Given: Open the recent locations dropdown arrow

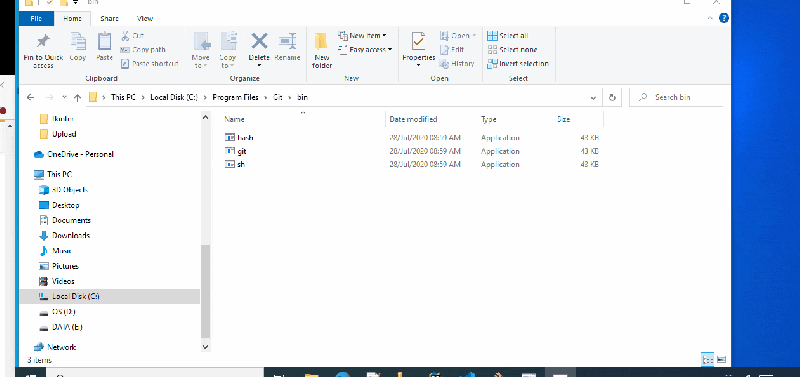Looking at the screenshot, I should tap(64, 97).
